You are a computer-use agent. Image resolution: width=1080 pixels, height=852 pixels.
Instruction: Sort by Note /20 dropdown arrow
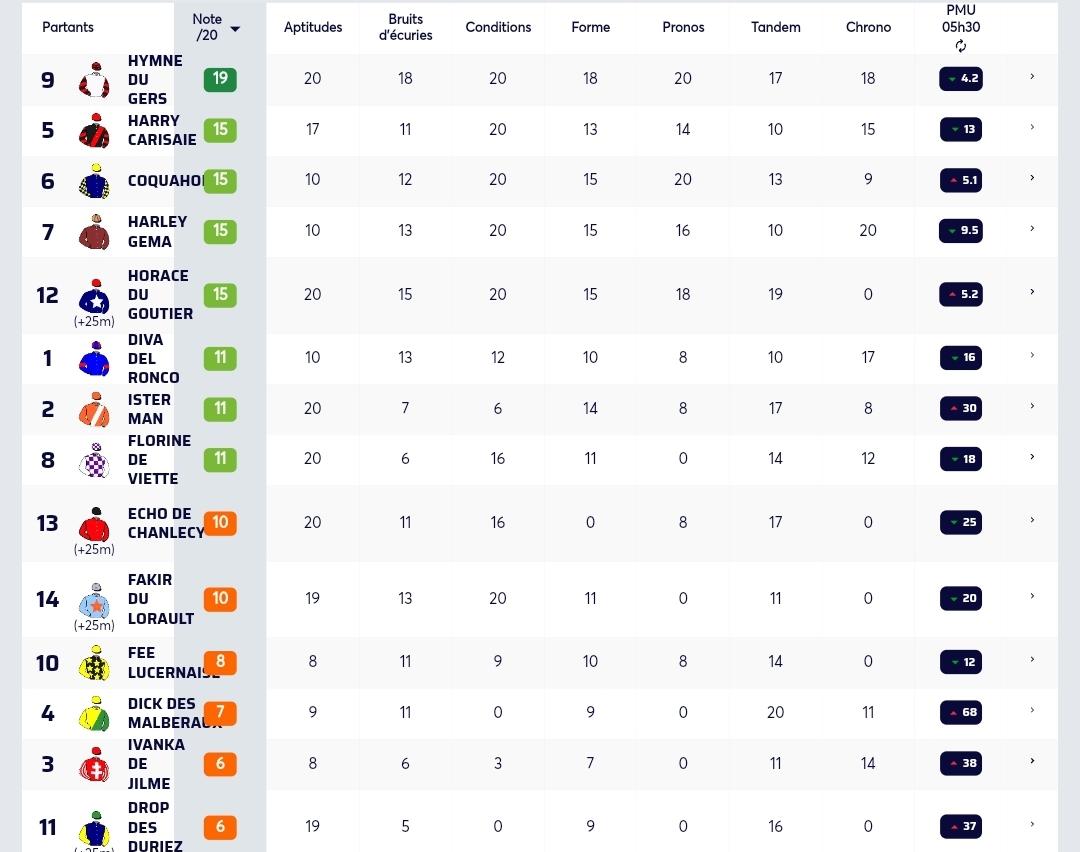(235, 29)
